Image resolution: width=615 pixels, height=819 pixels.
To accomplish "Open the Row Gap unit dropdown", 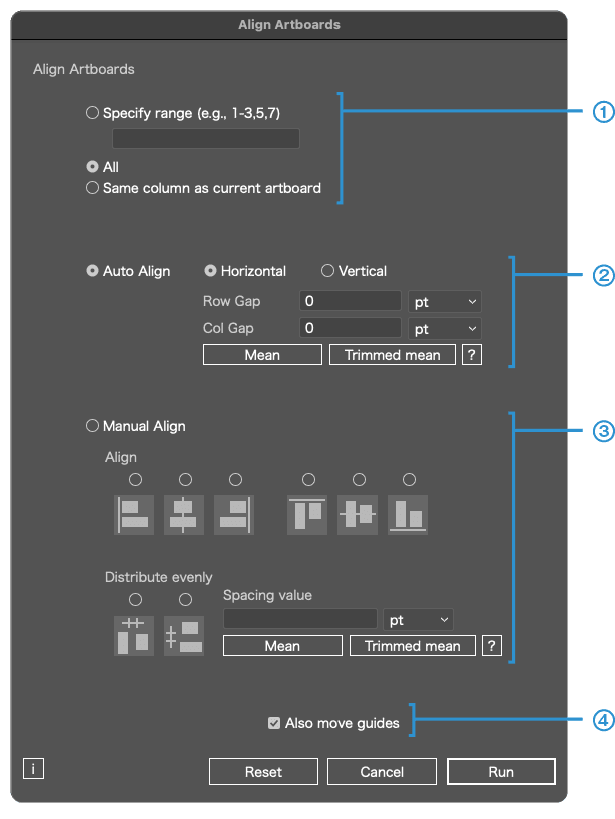I will pyautogui.click(x=445, y=301).
